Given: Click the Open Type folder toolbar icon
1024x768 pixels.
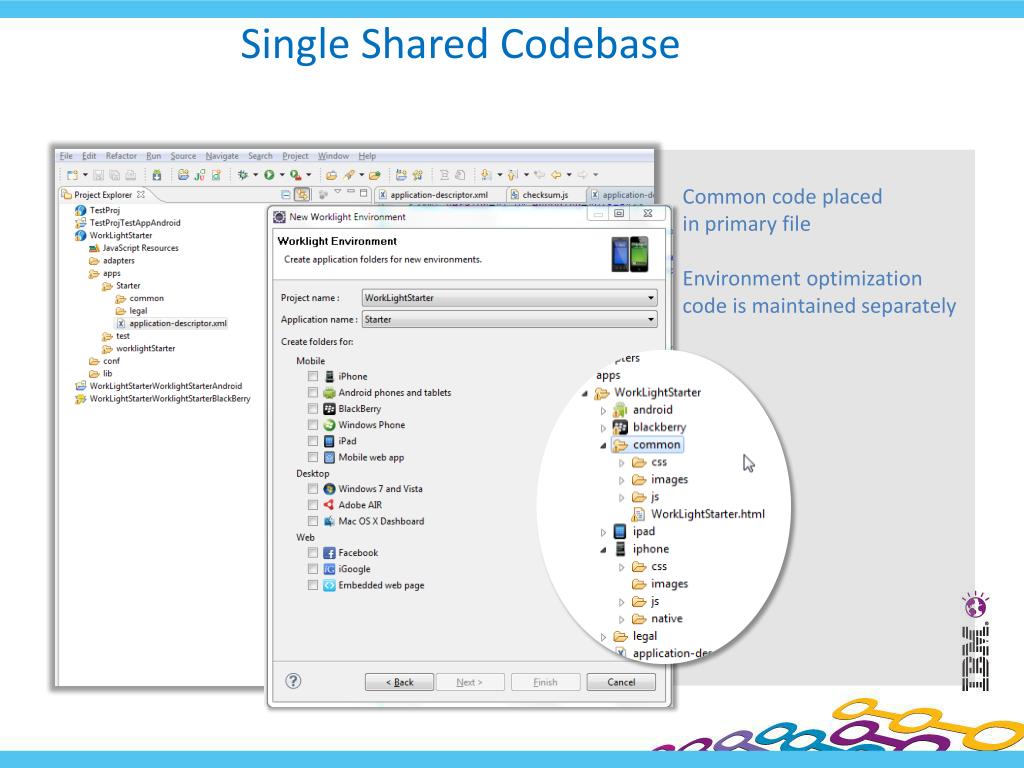Looking at the screenshot, I should coord(332,175).
